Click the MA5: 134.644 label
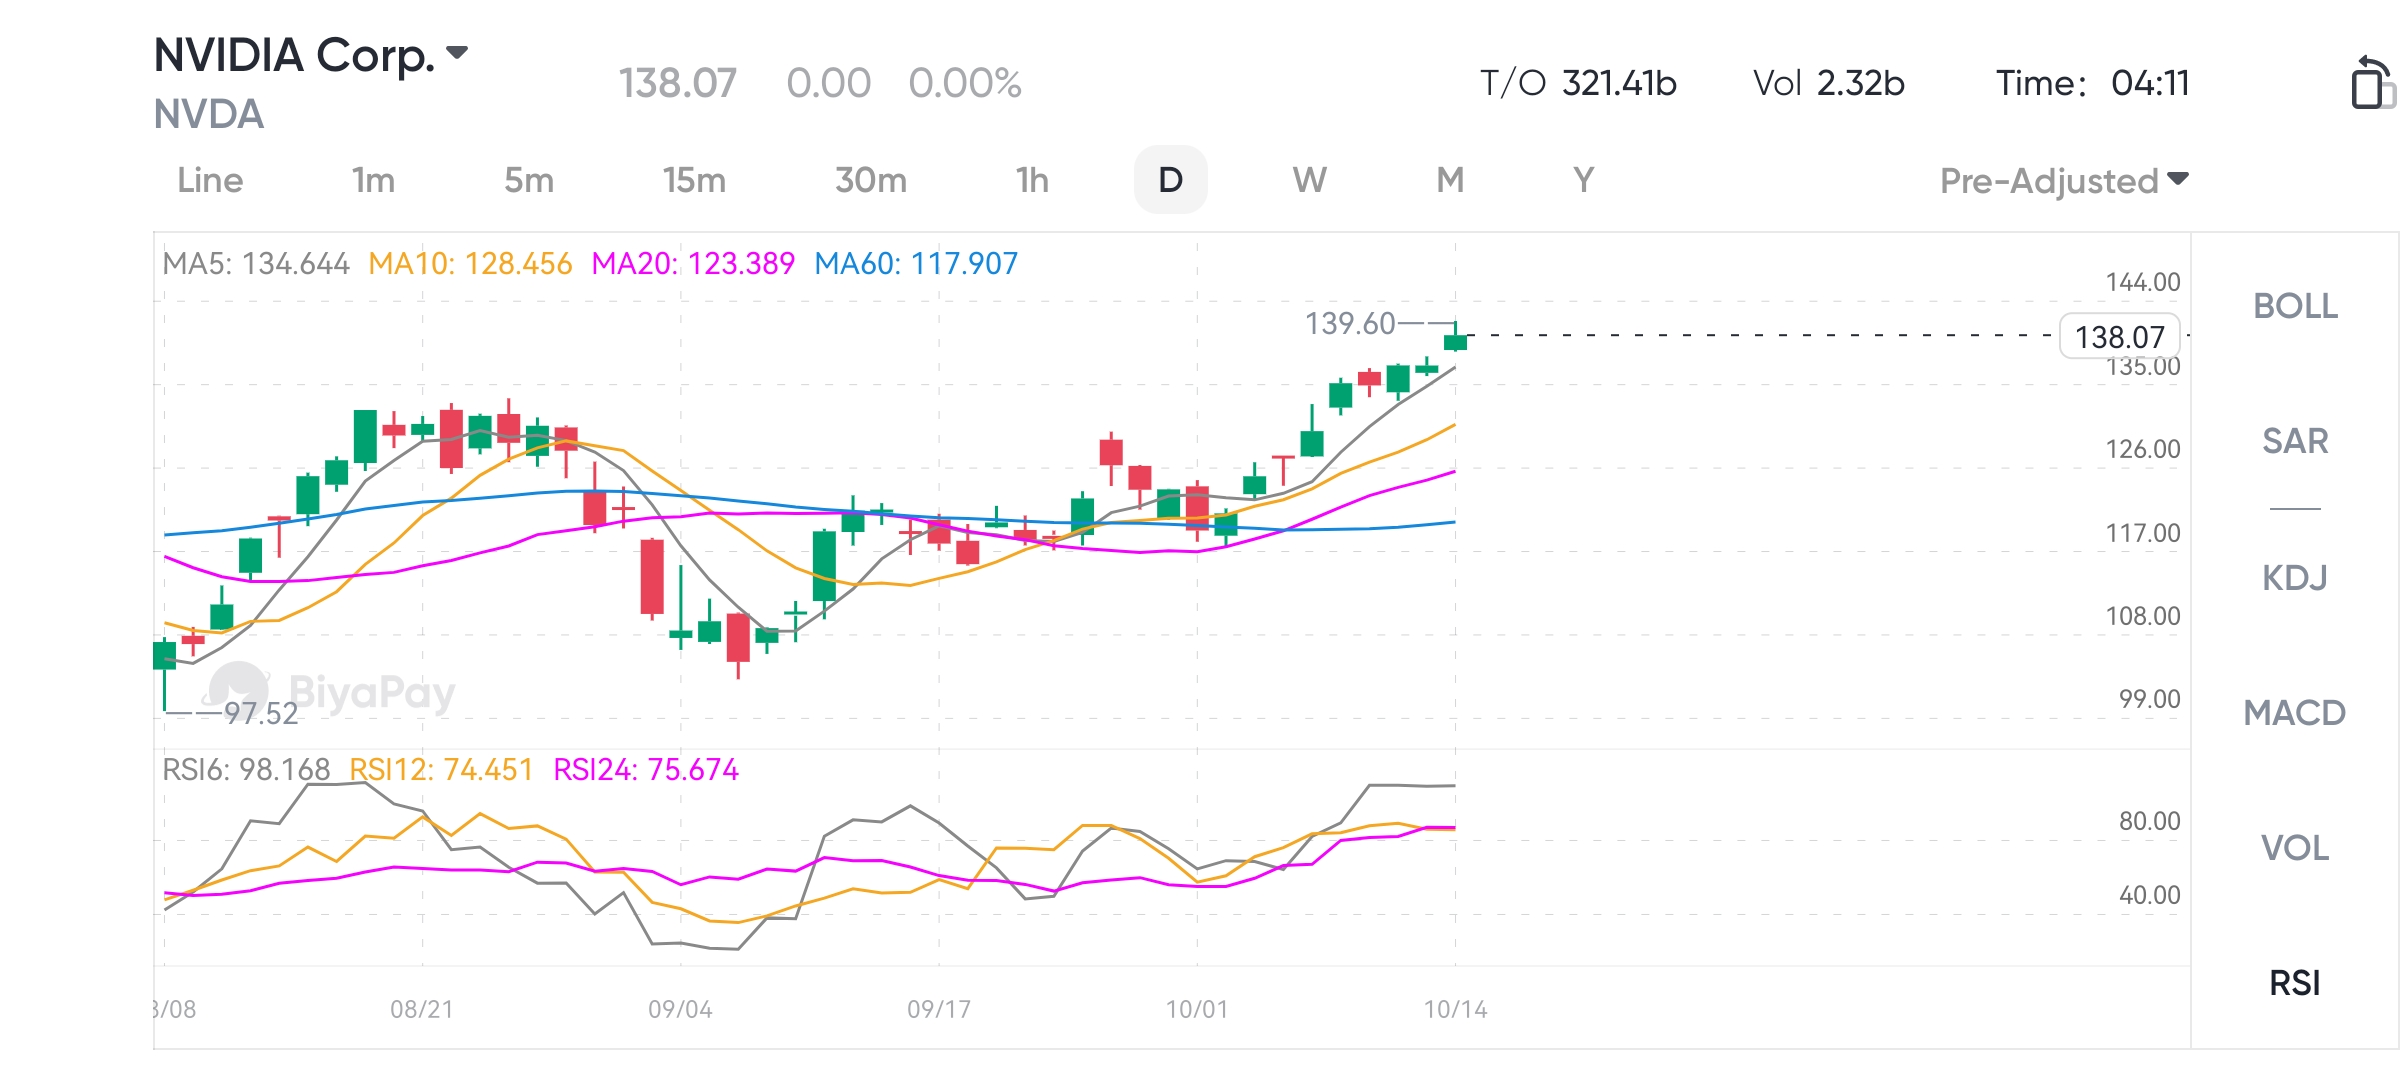The image size is (2400, 1080). tap(256, 264)
